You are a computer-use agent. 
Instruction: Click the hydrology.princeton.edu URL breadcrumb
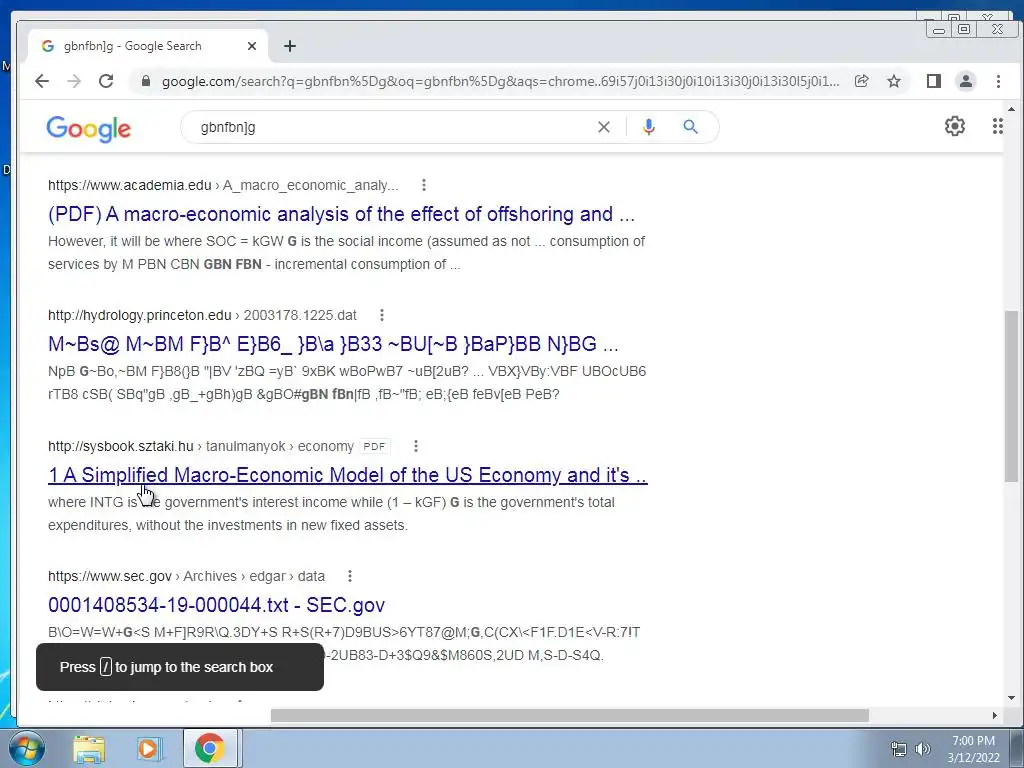tap(202, 315)
